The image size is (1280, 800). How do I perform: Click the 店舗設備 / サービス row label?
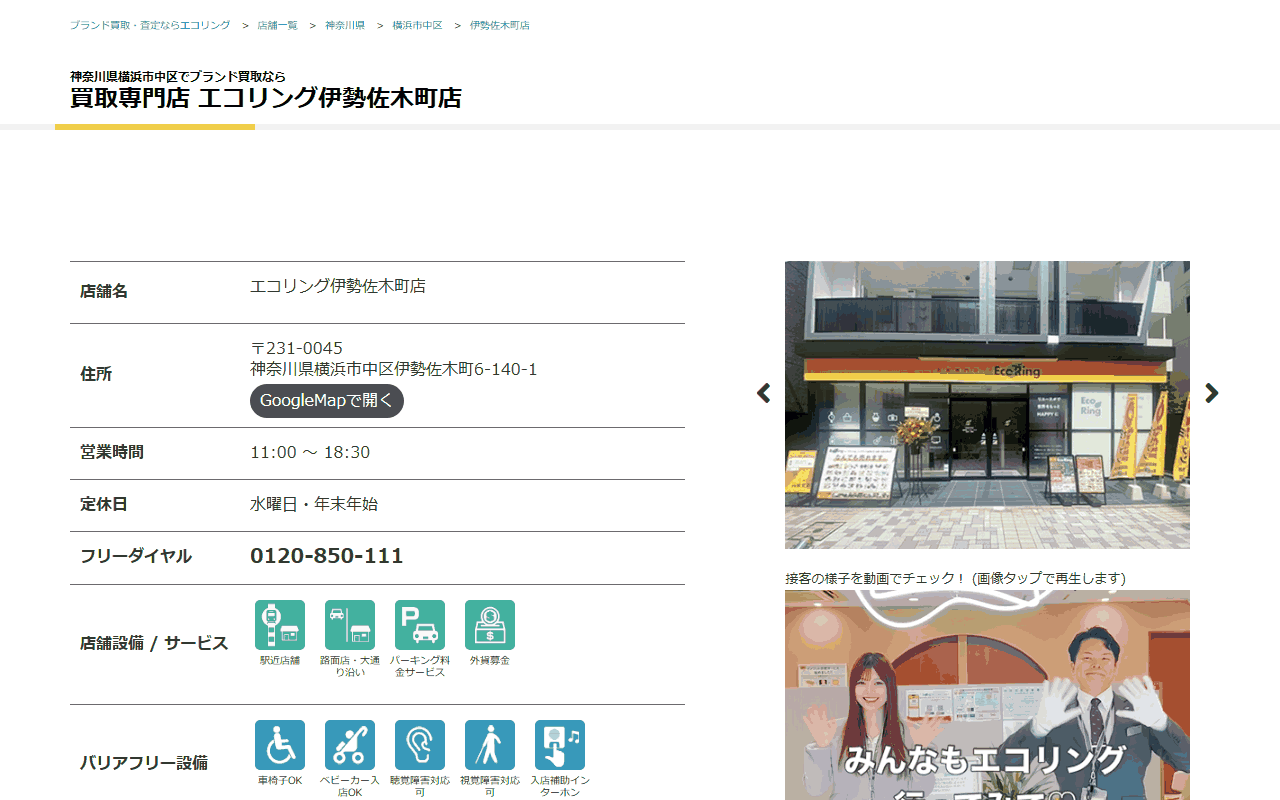154,643
